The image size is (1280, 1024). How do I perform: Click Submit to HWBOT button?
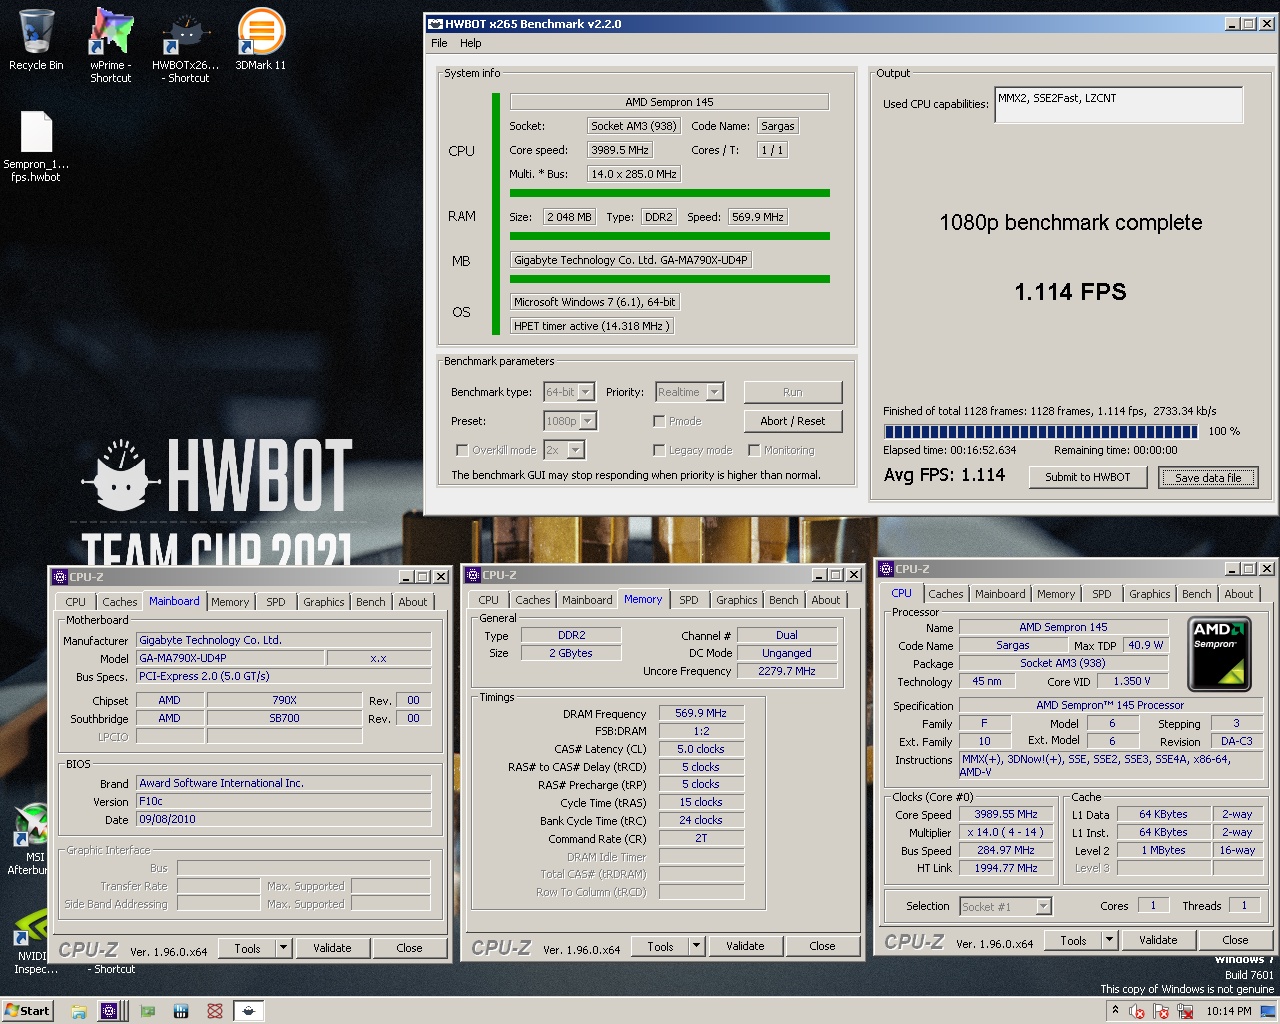pos(1088,477)
